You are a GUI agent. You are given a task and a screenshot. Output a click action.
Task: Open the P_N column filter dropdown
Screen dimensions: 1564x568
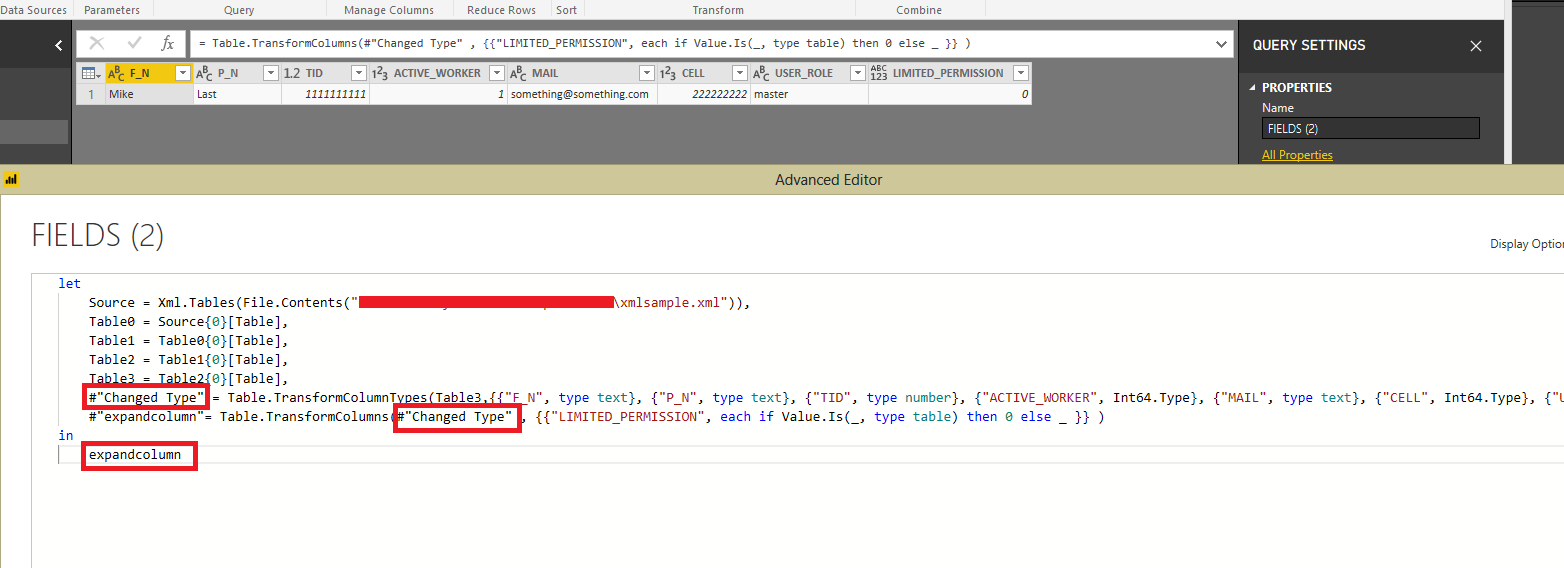click(271, 73)
